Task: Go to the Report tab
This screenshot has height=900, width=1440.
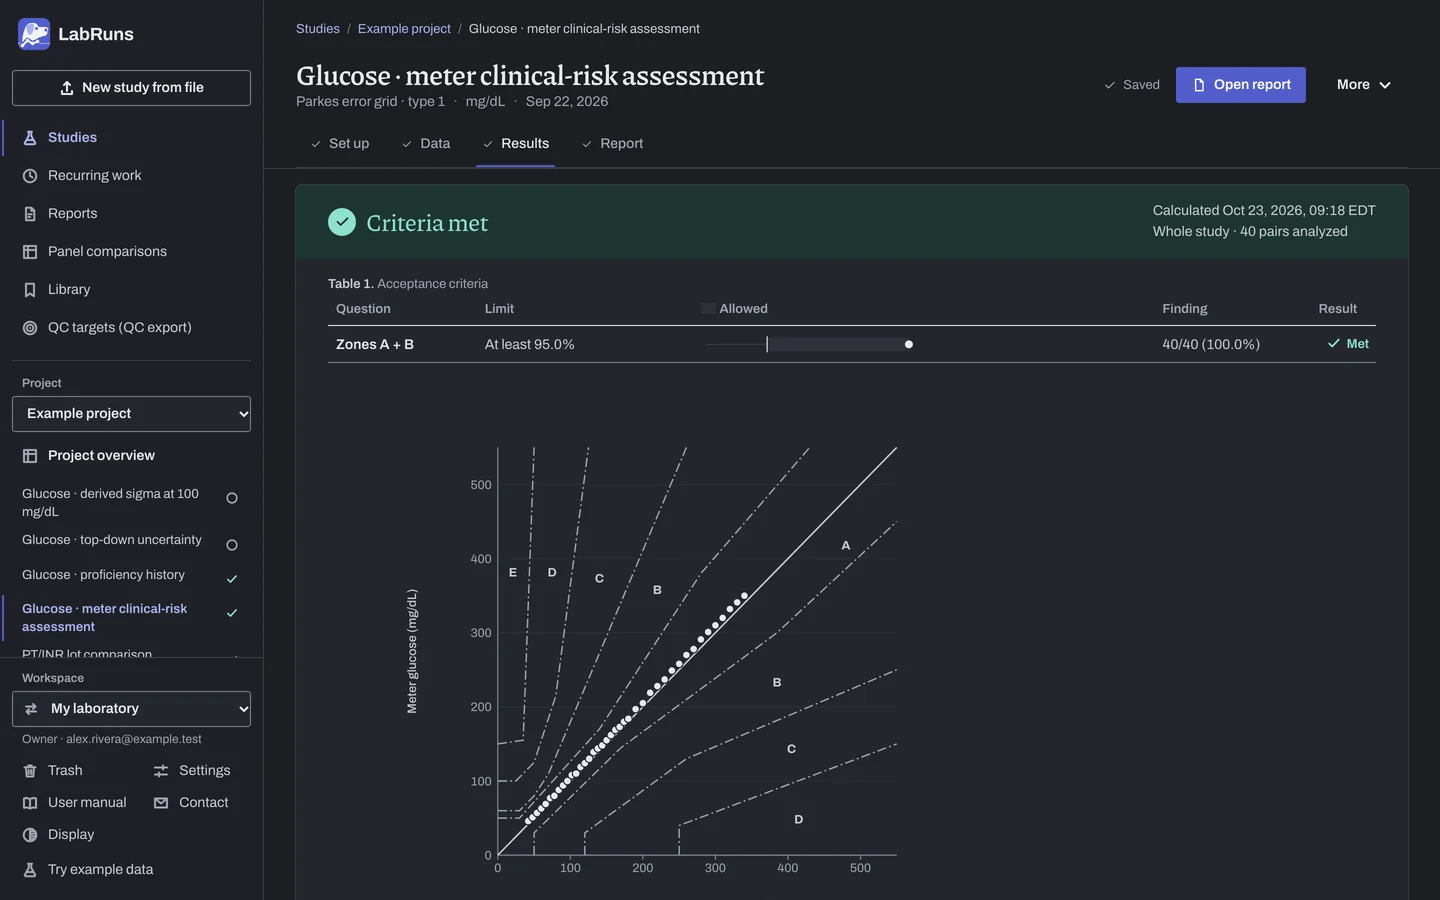Action: [x=613, y=144]
